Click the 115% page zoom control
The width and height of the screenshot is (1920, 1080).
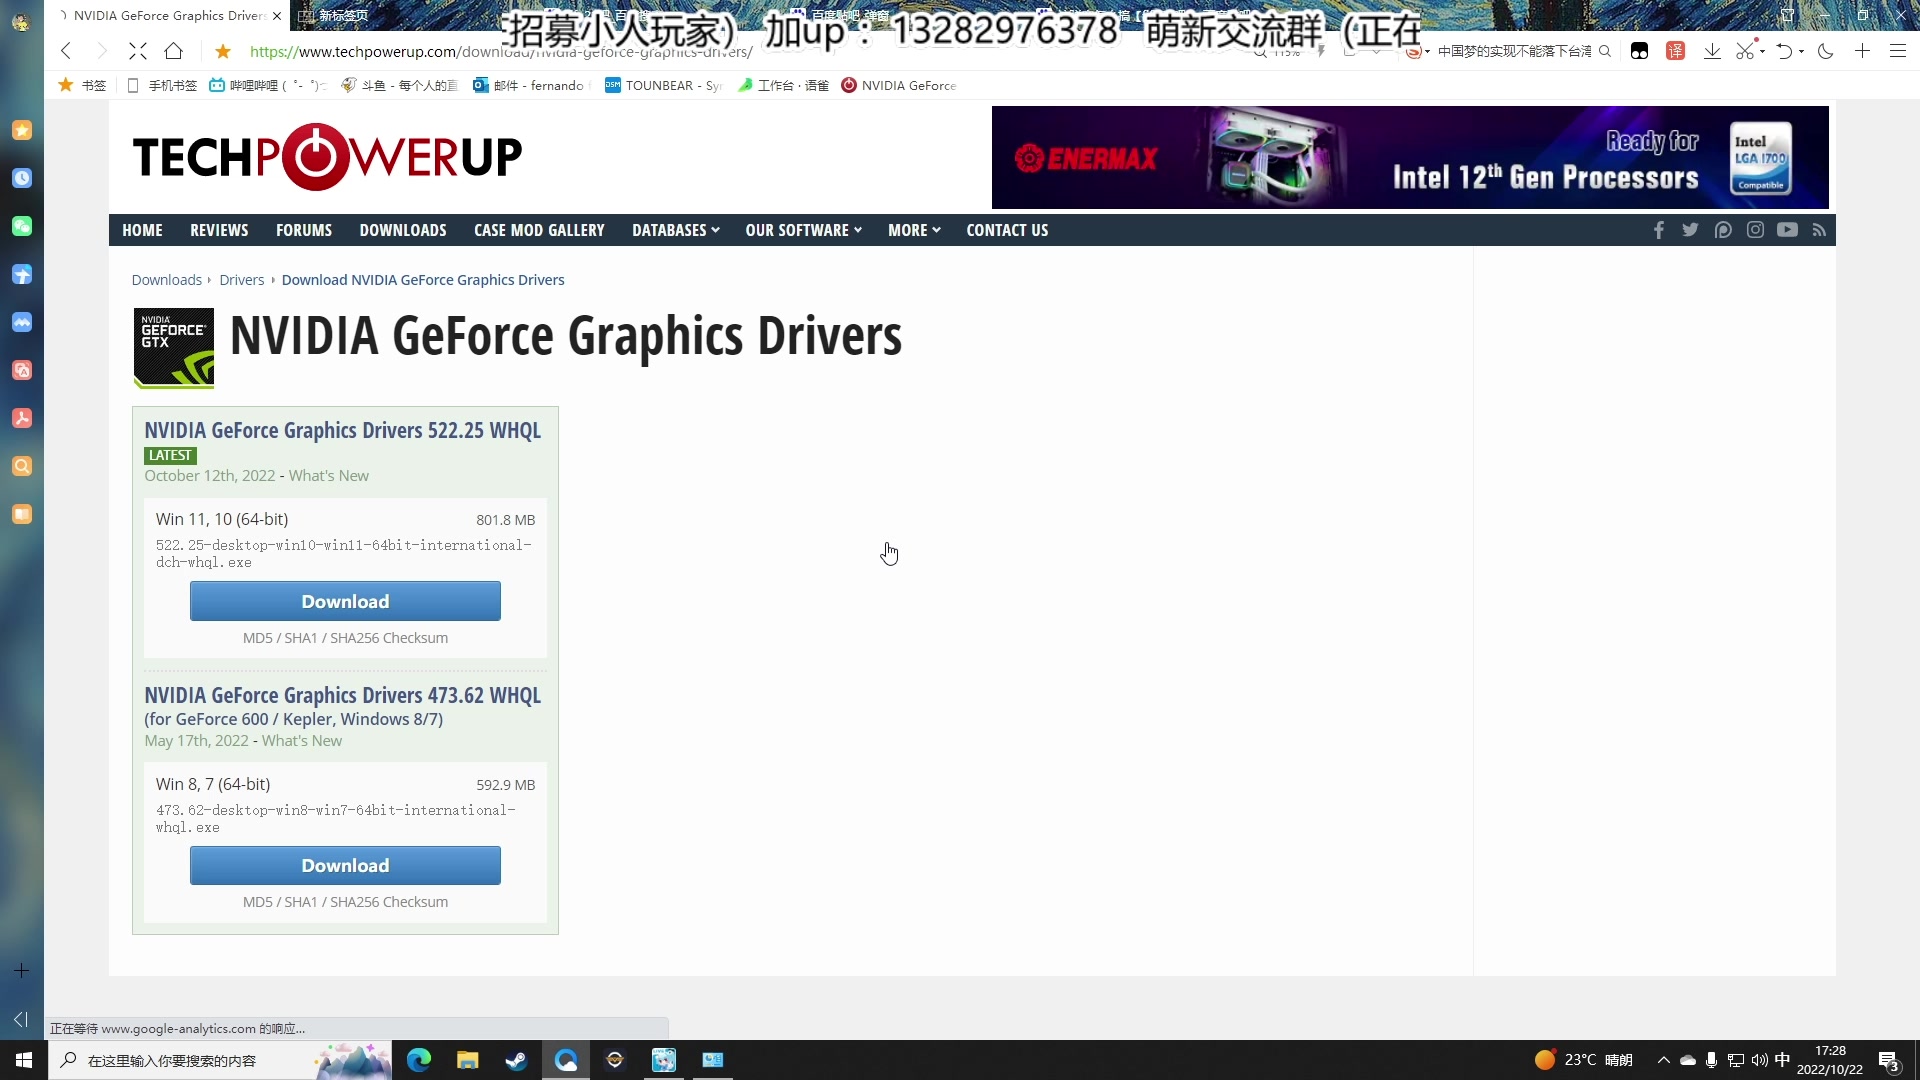(x=1285, y=50)
